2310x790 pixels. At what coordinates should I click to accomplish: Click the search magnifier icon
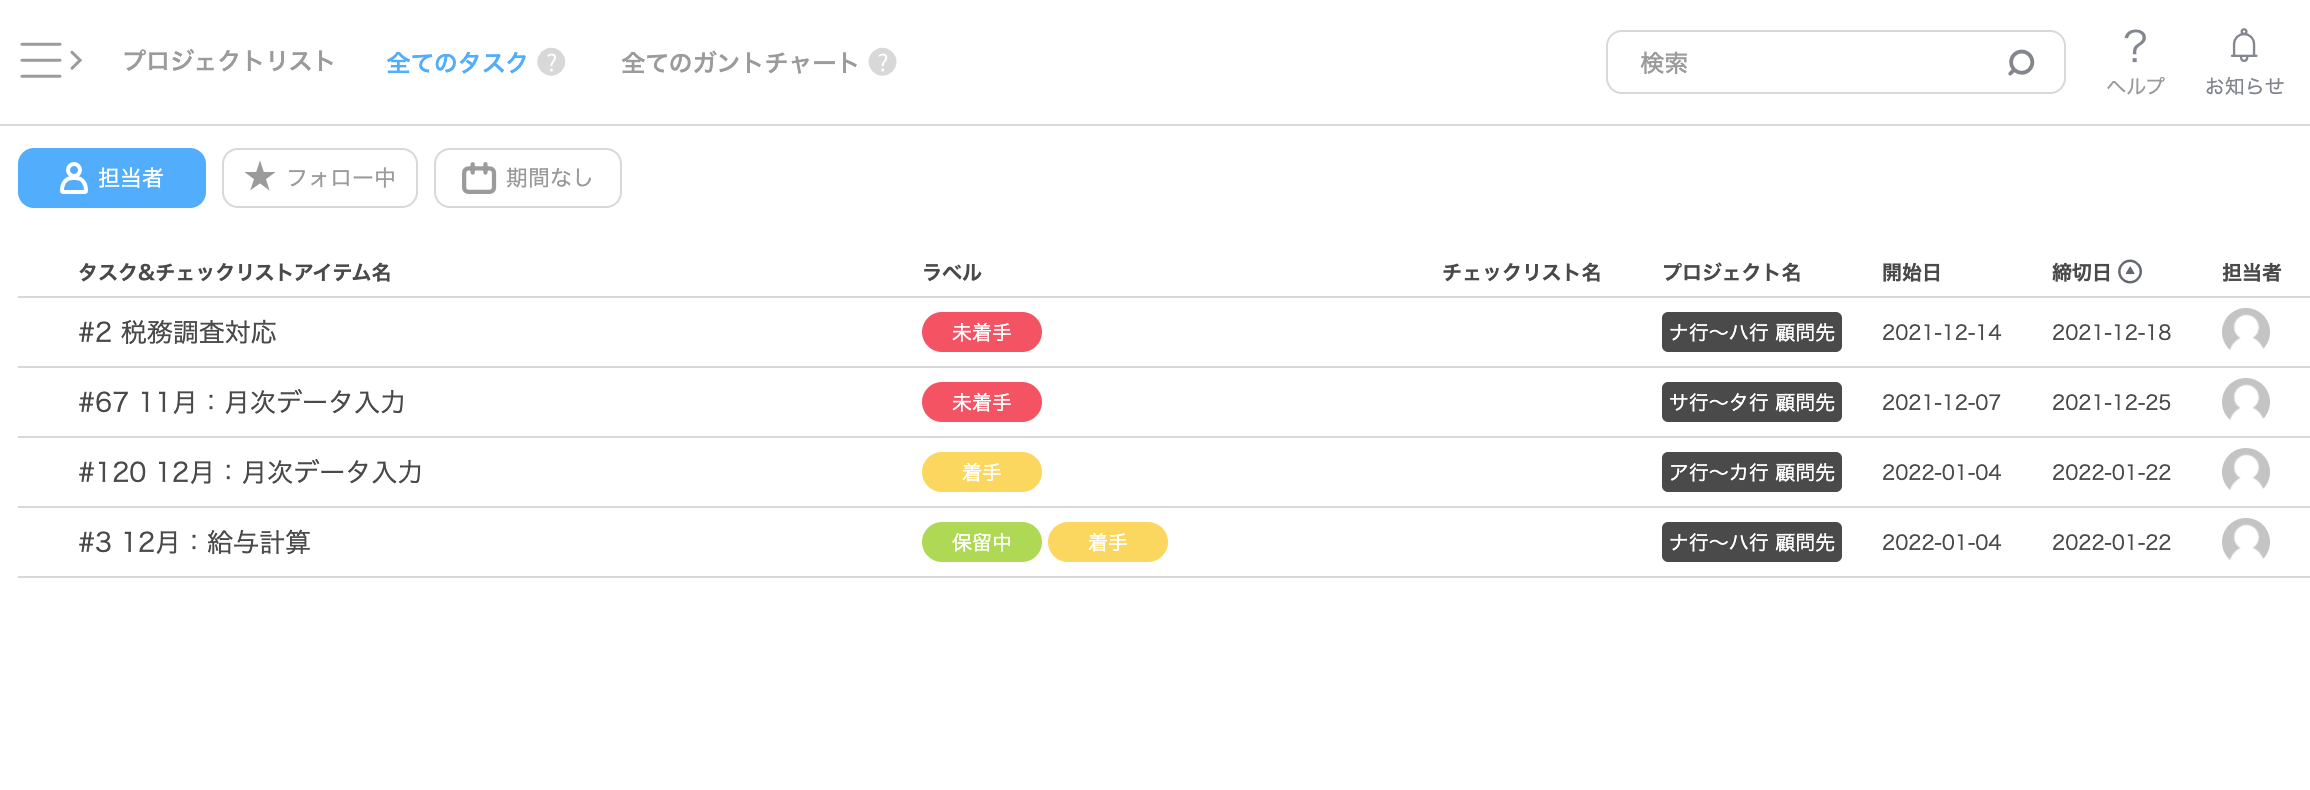[2020, 63]
